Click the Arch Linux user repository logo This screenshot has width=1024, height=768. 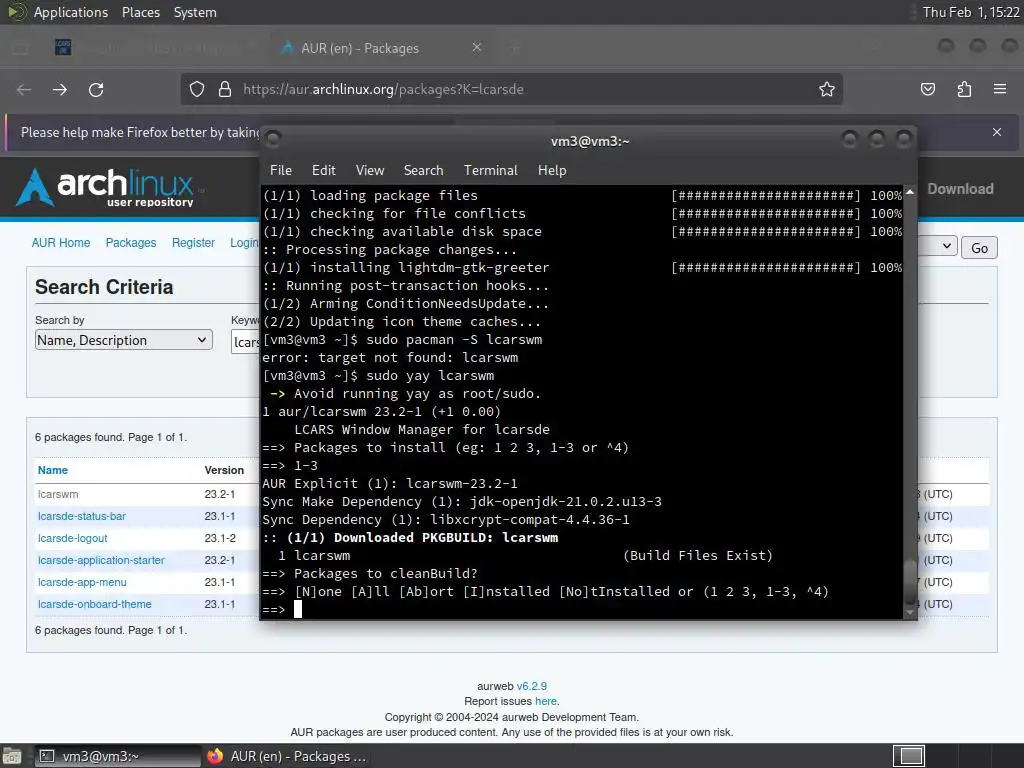[x=106, y=187]
